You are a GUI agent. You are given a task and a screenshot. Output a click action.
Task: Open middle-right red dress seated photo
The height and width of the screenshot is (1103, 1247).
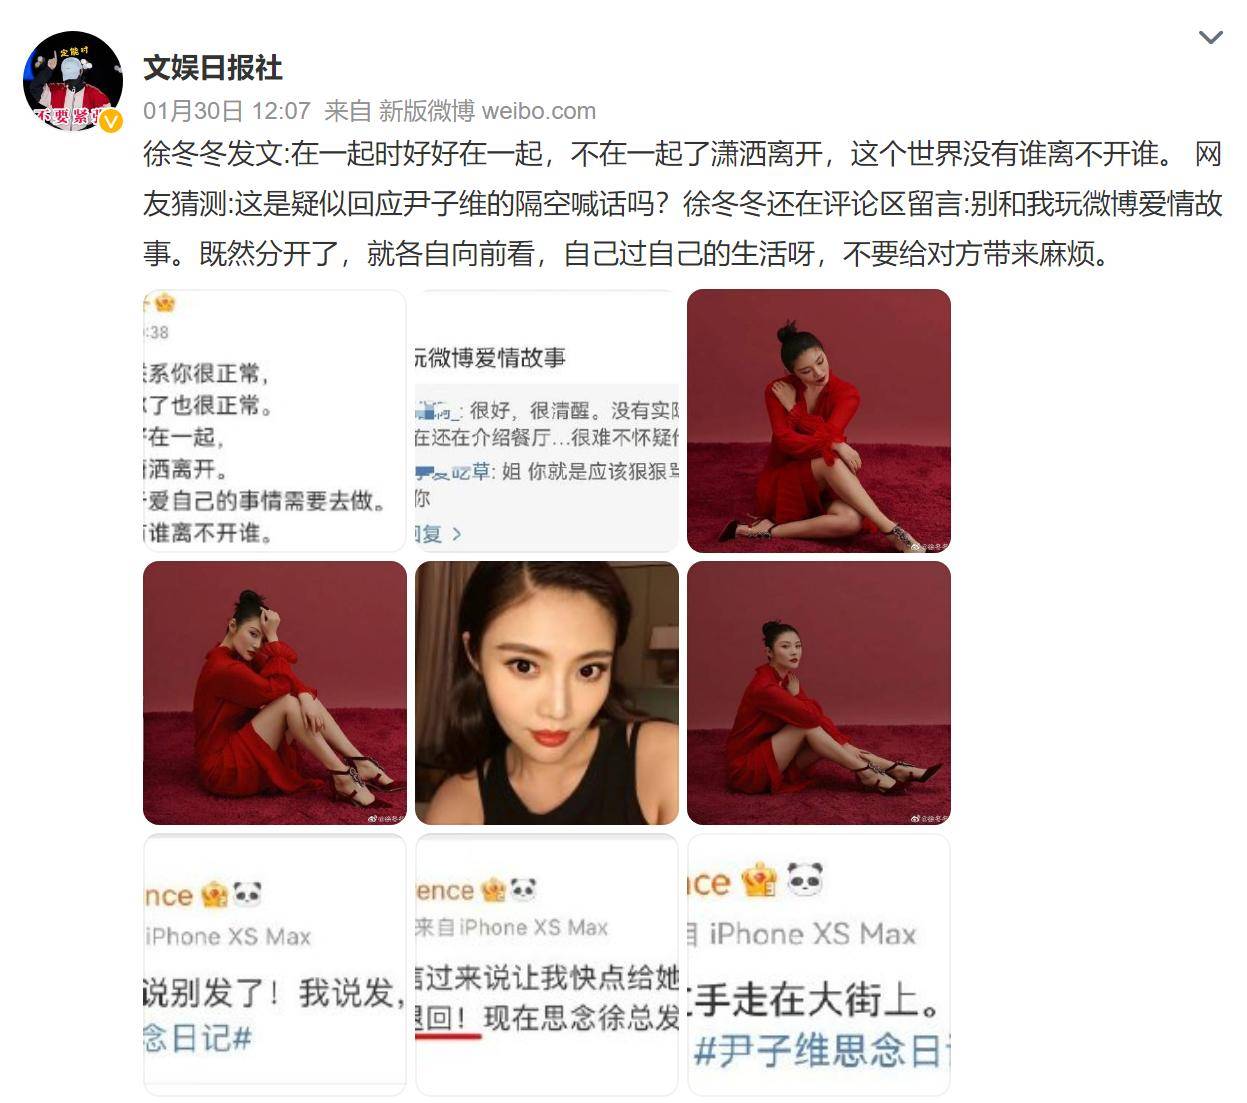point(819,693)
